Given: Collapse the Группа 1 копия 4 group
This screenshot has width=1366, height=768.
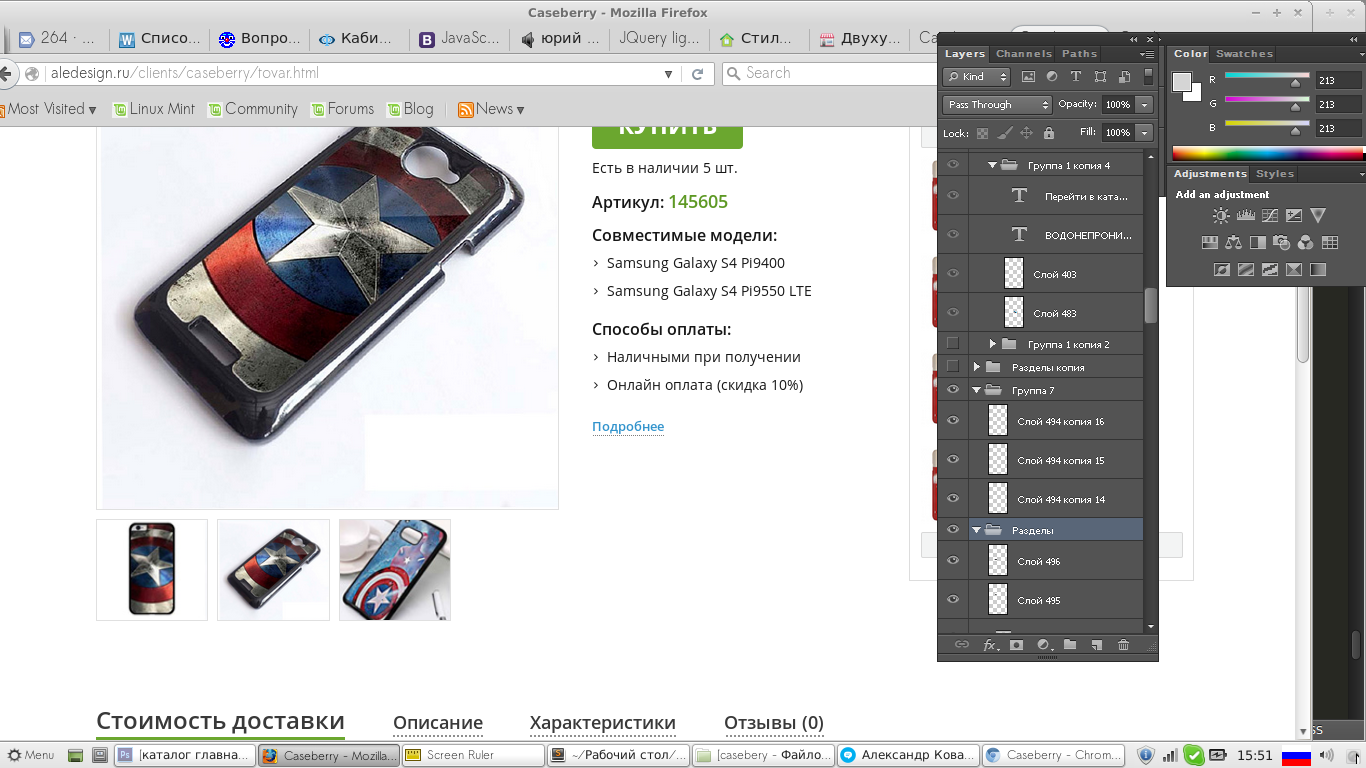Looking at the screenshot, I should (x=992, y=165).
